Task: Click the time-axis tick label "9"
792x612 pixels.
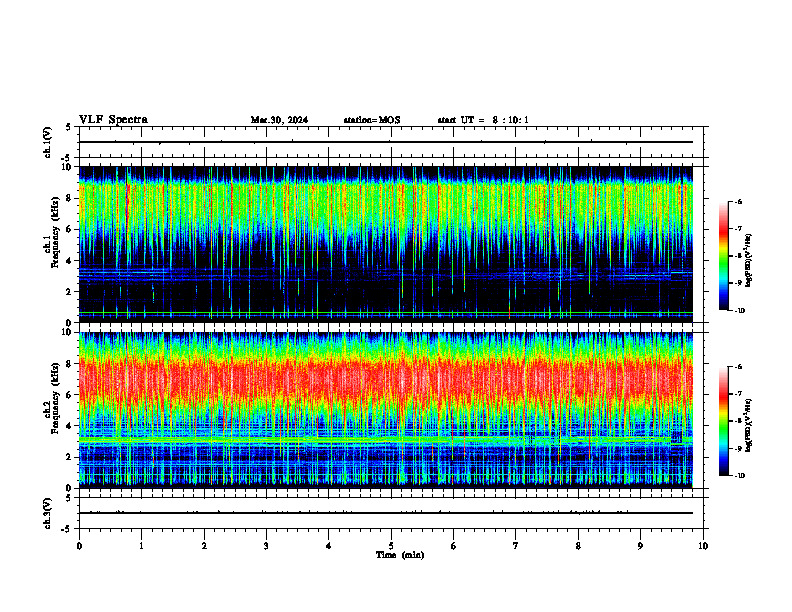Action: [x=640, y=546]
